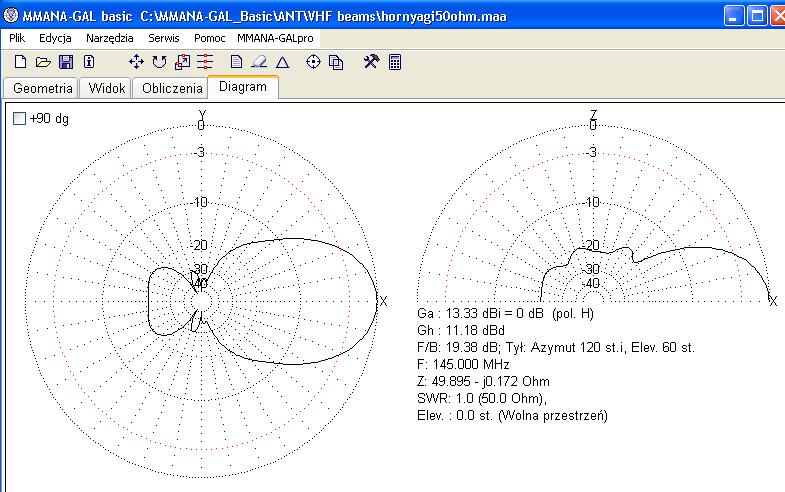The height and width of the screenshot is (492, 785).
Task: Click the crosshair target icon
Action: click(313, 62)
